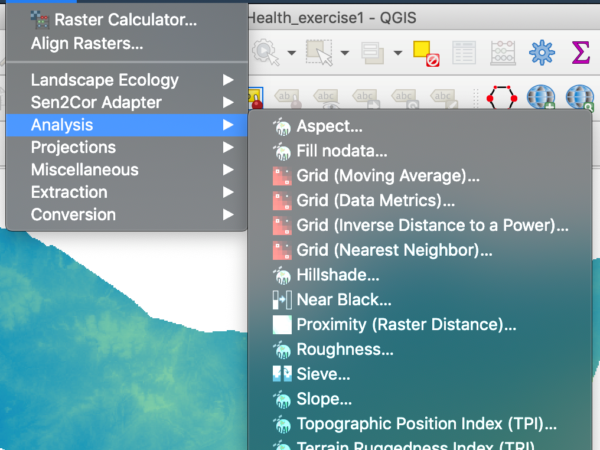Screen dimensions: 600x450
Task: Open the Processing Toolbox gear icon
Action: tap(542, 52)
